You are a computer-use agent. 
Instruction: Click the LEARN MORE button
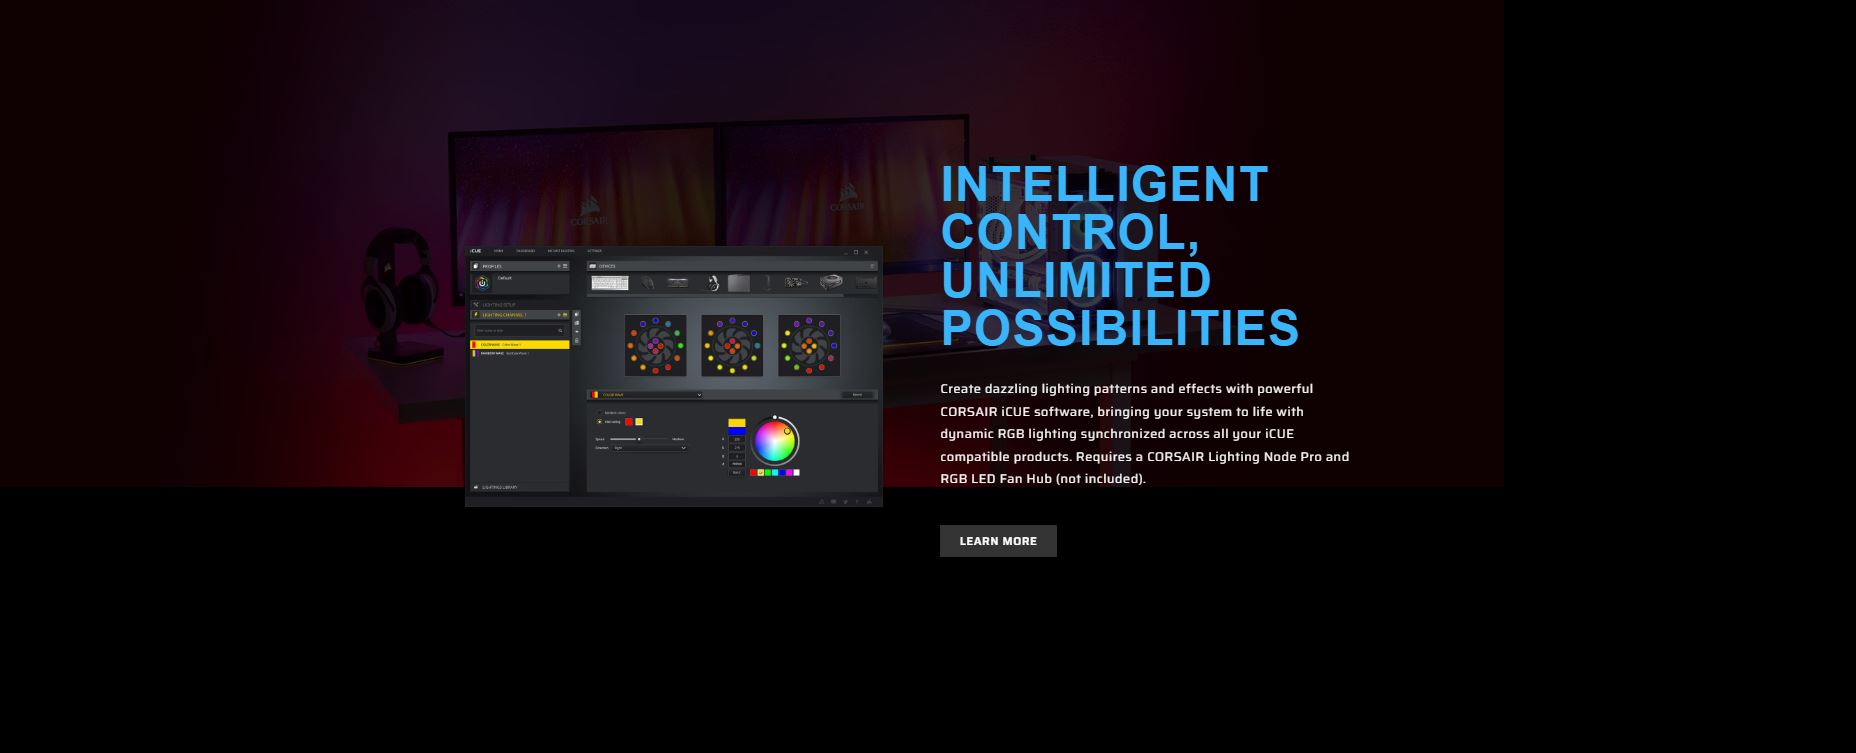998,541
